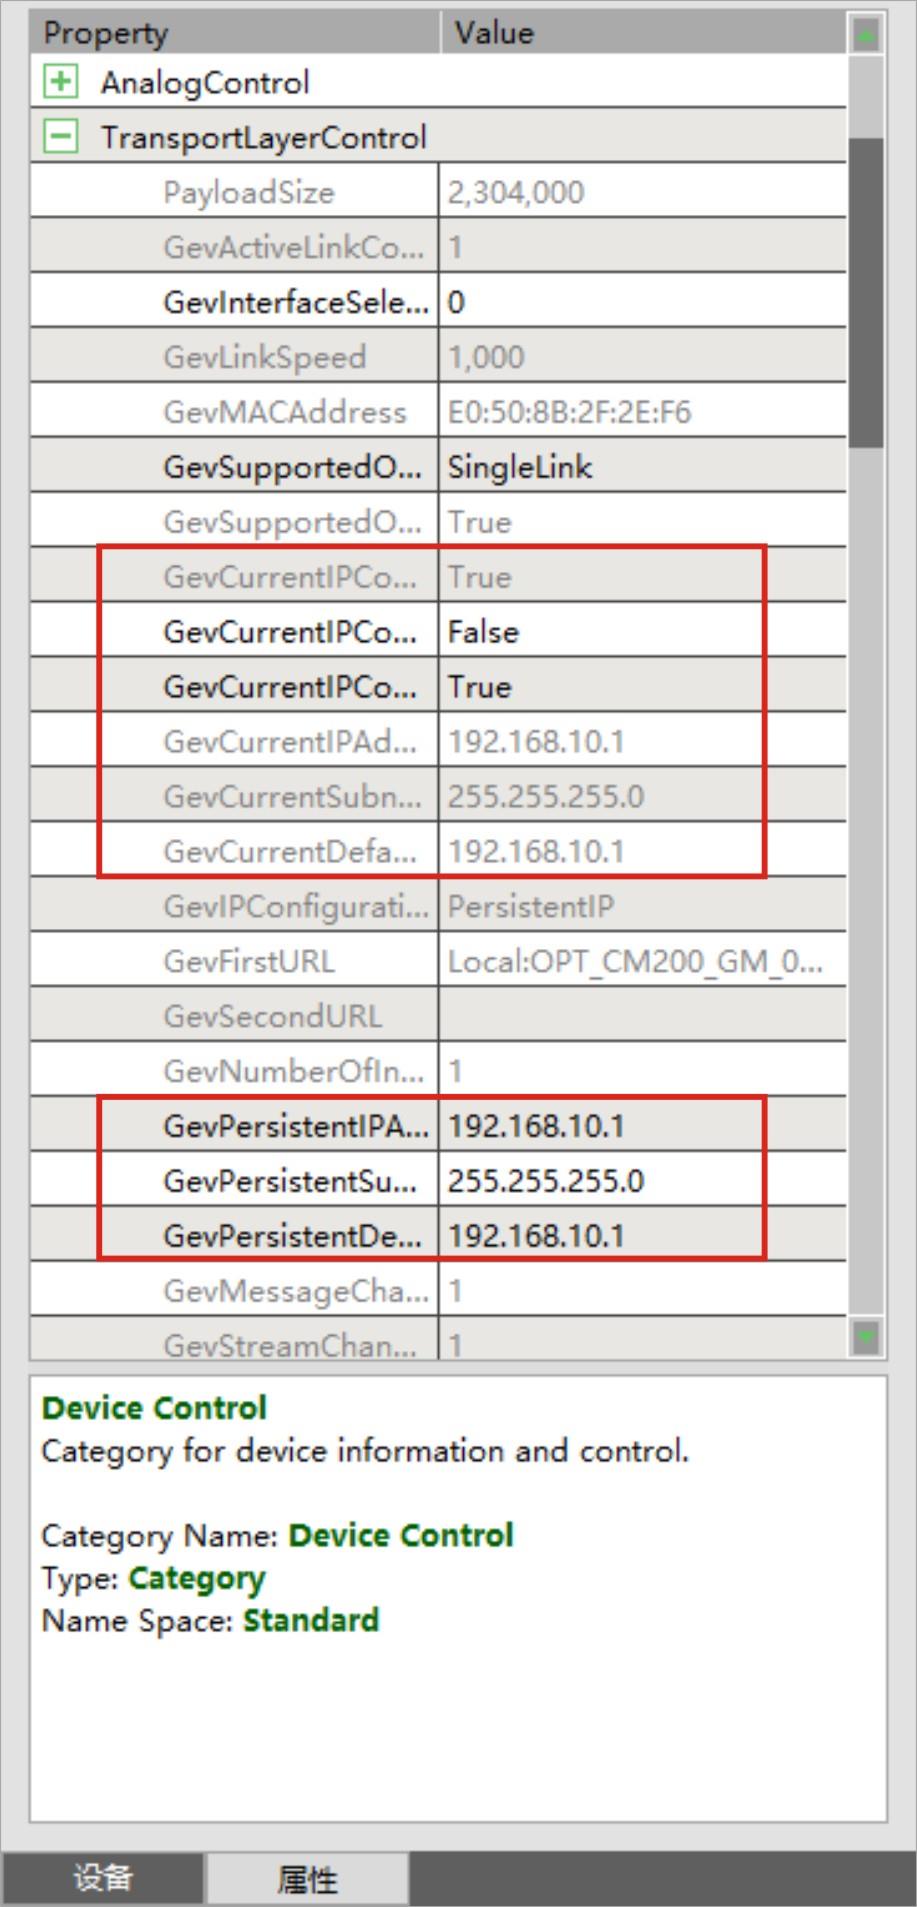Click the Property column header
The image size is (917, 1907).
tap(234, 33)
